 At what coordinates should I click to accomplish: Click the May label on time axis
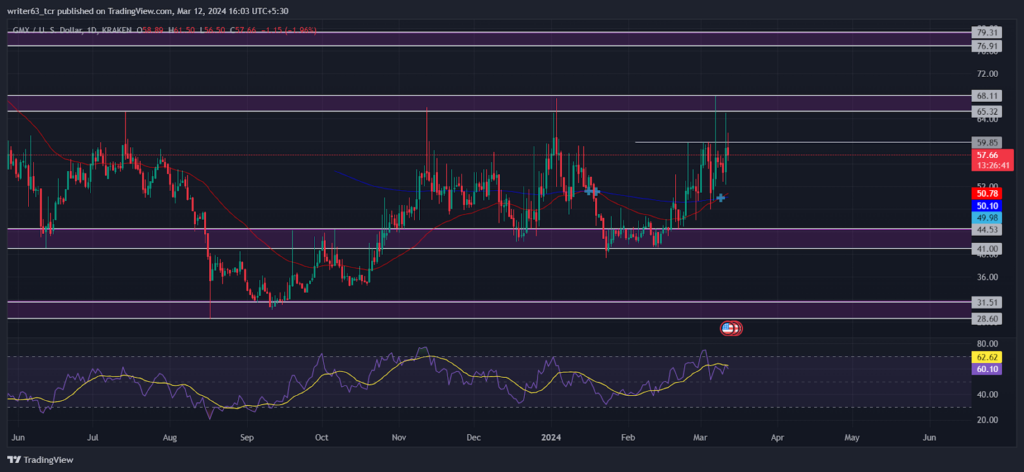pyautogui.click(x=852, y=437)
